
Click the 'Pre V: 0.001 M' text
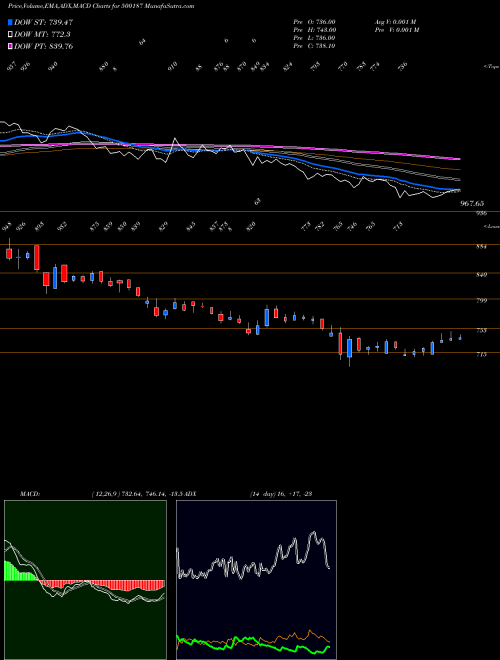click(396, 30)
